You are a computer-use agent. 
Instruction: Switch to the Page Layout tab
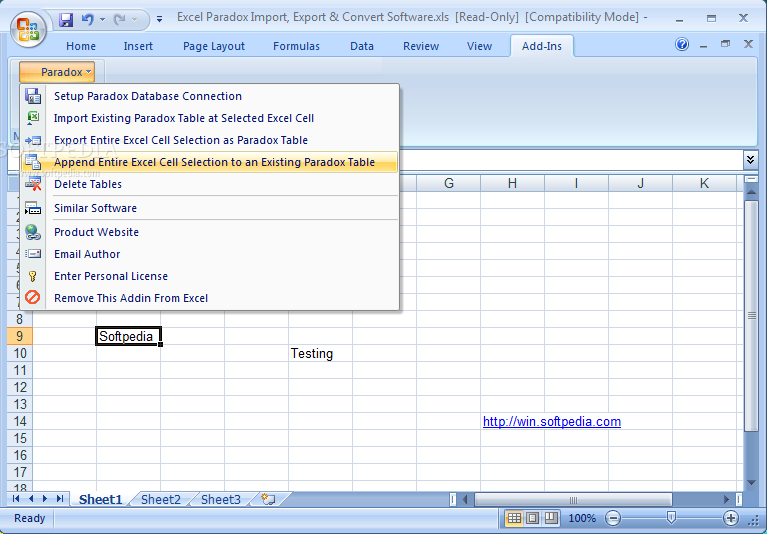(x=214, y=46)
